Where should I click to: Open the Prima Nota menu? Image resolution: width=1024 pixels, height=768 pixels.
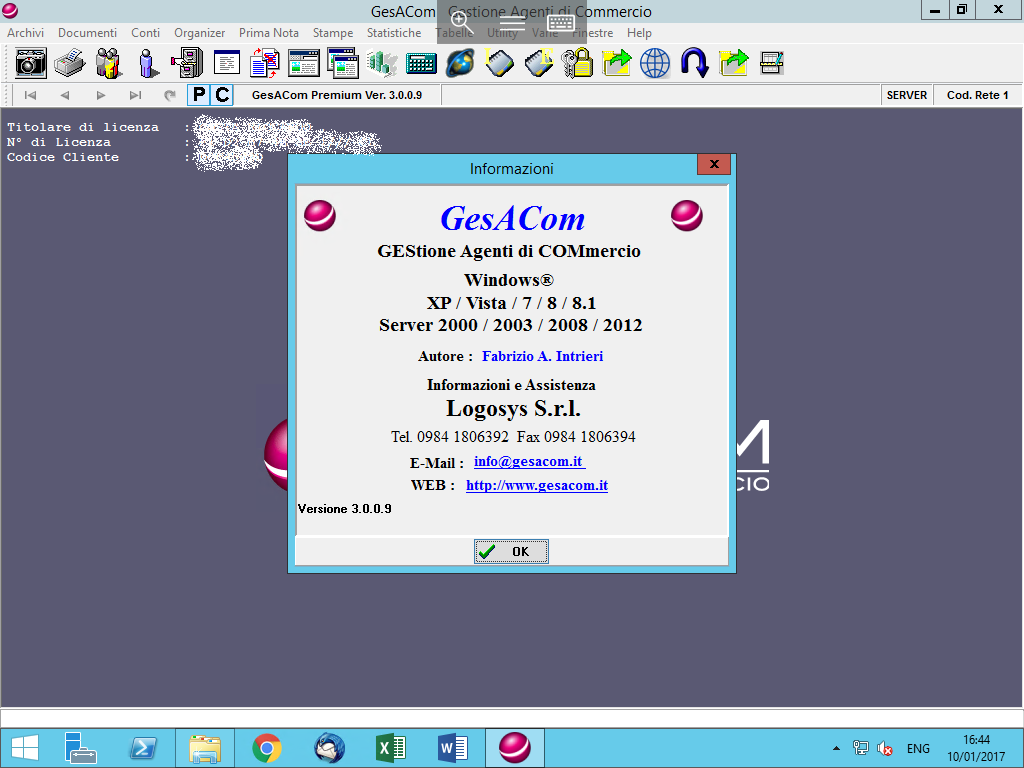click(268, 33)
